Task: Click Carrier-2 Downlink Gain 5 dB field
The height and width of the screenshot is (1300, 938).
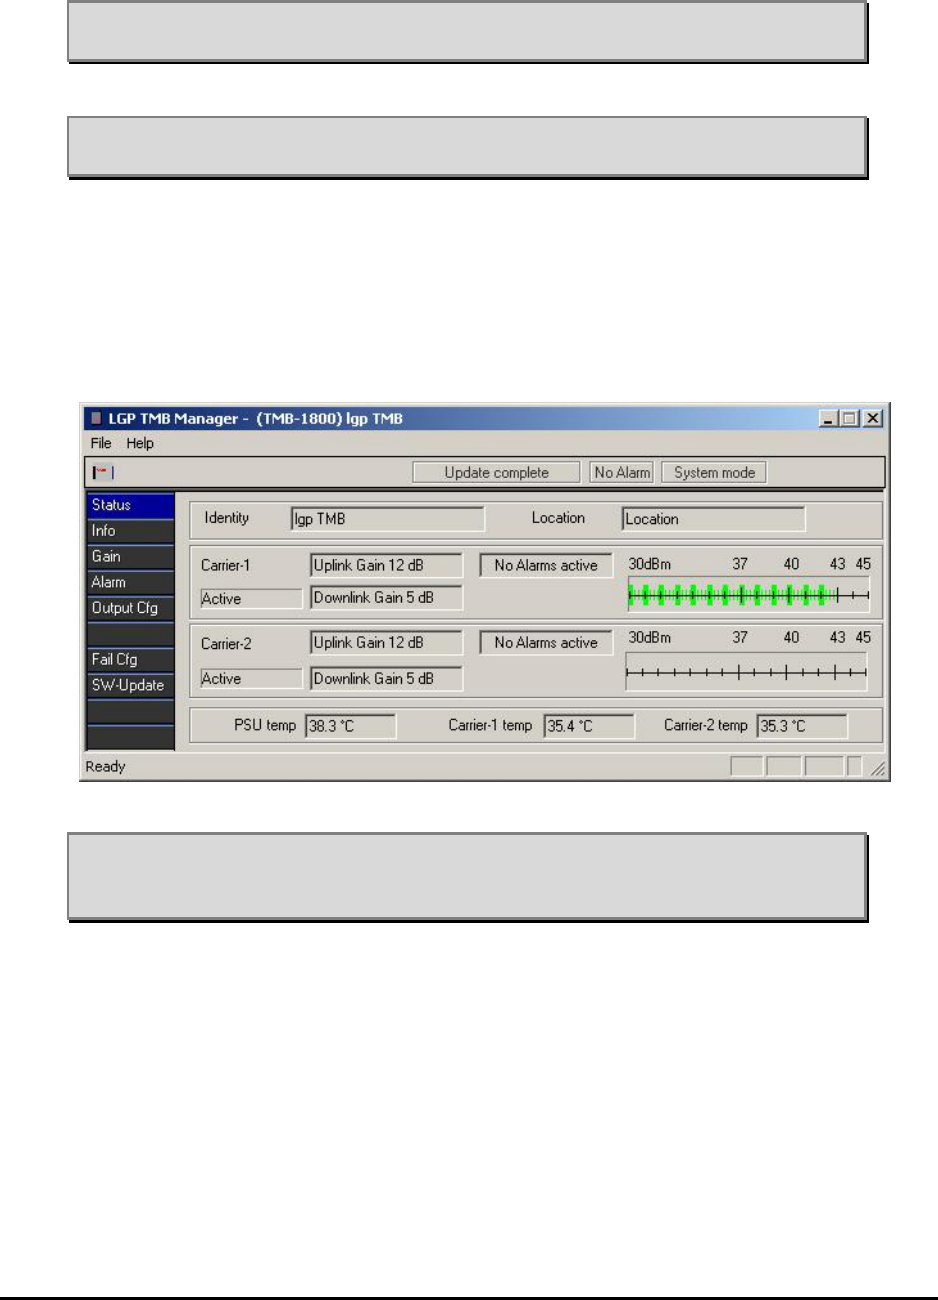Action: click(386, 679)
